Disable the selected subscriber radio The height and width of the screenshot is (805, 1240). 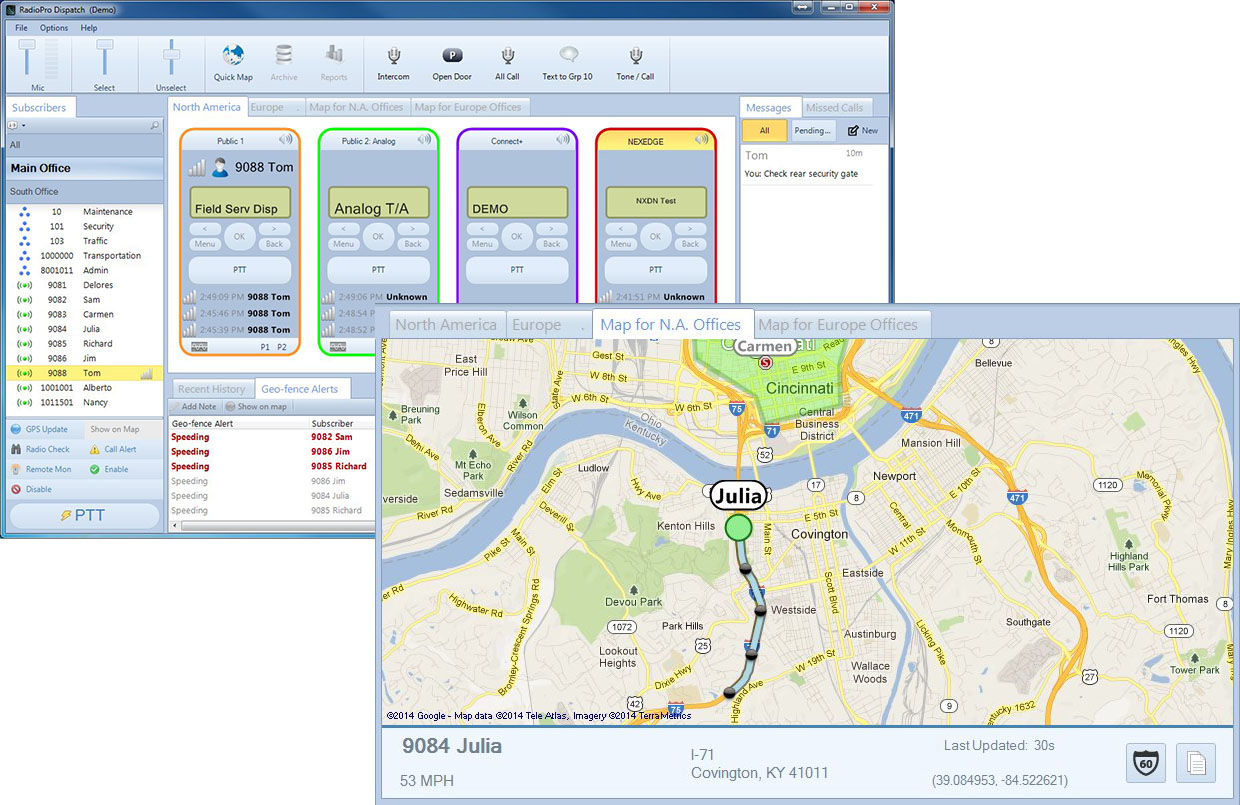[x=34, y=489]
